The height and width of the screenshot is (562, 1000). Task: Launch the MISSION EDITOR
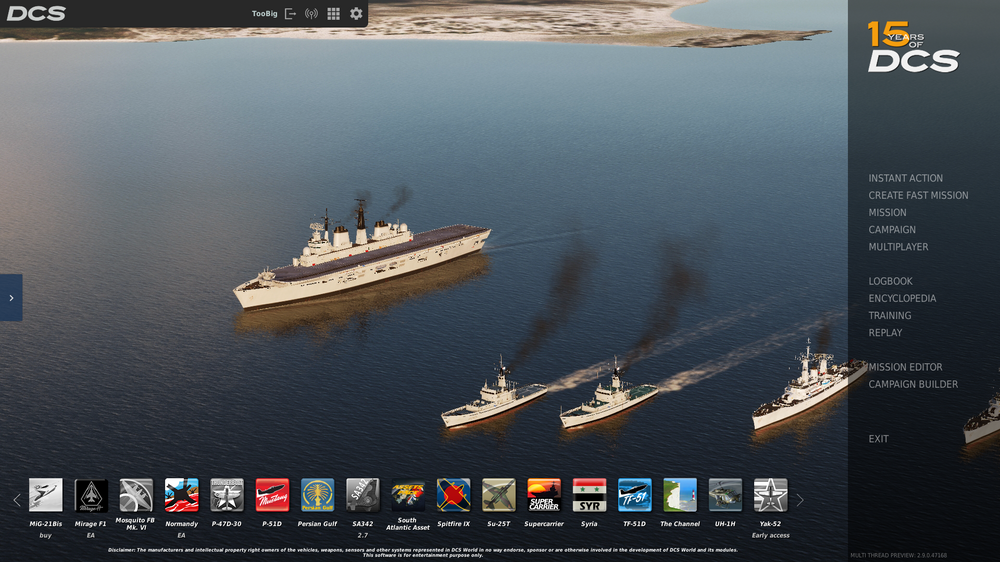click(905, 367)
